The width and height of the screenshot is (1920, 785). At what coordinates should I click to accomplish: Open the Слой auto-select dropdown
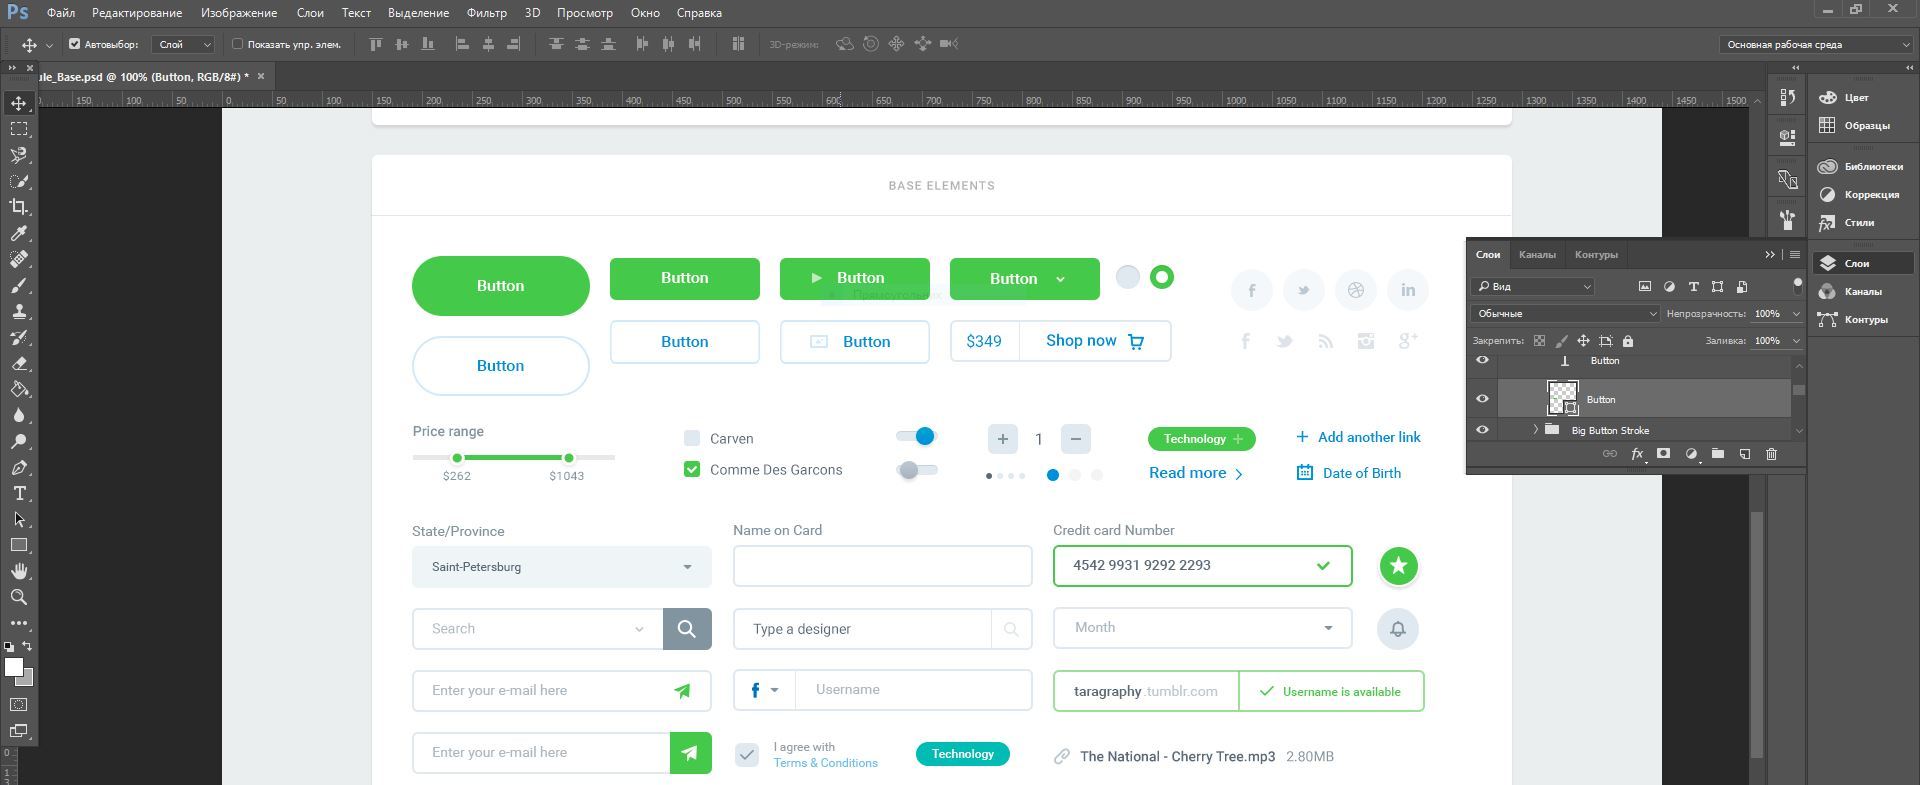pyautogui.click(x=184, y=44)
